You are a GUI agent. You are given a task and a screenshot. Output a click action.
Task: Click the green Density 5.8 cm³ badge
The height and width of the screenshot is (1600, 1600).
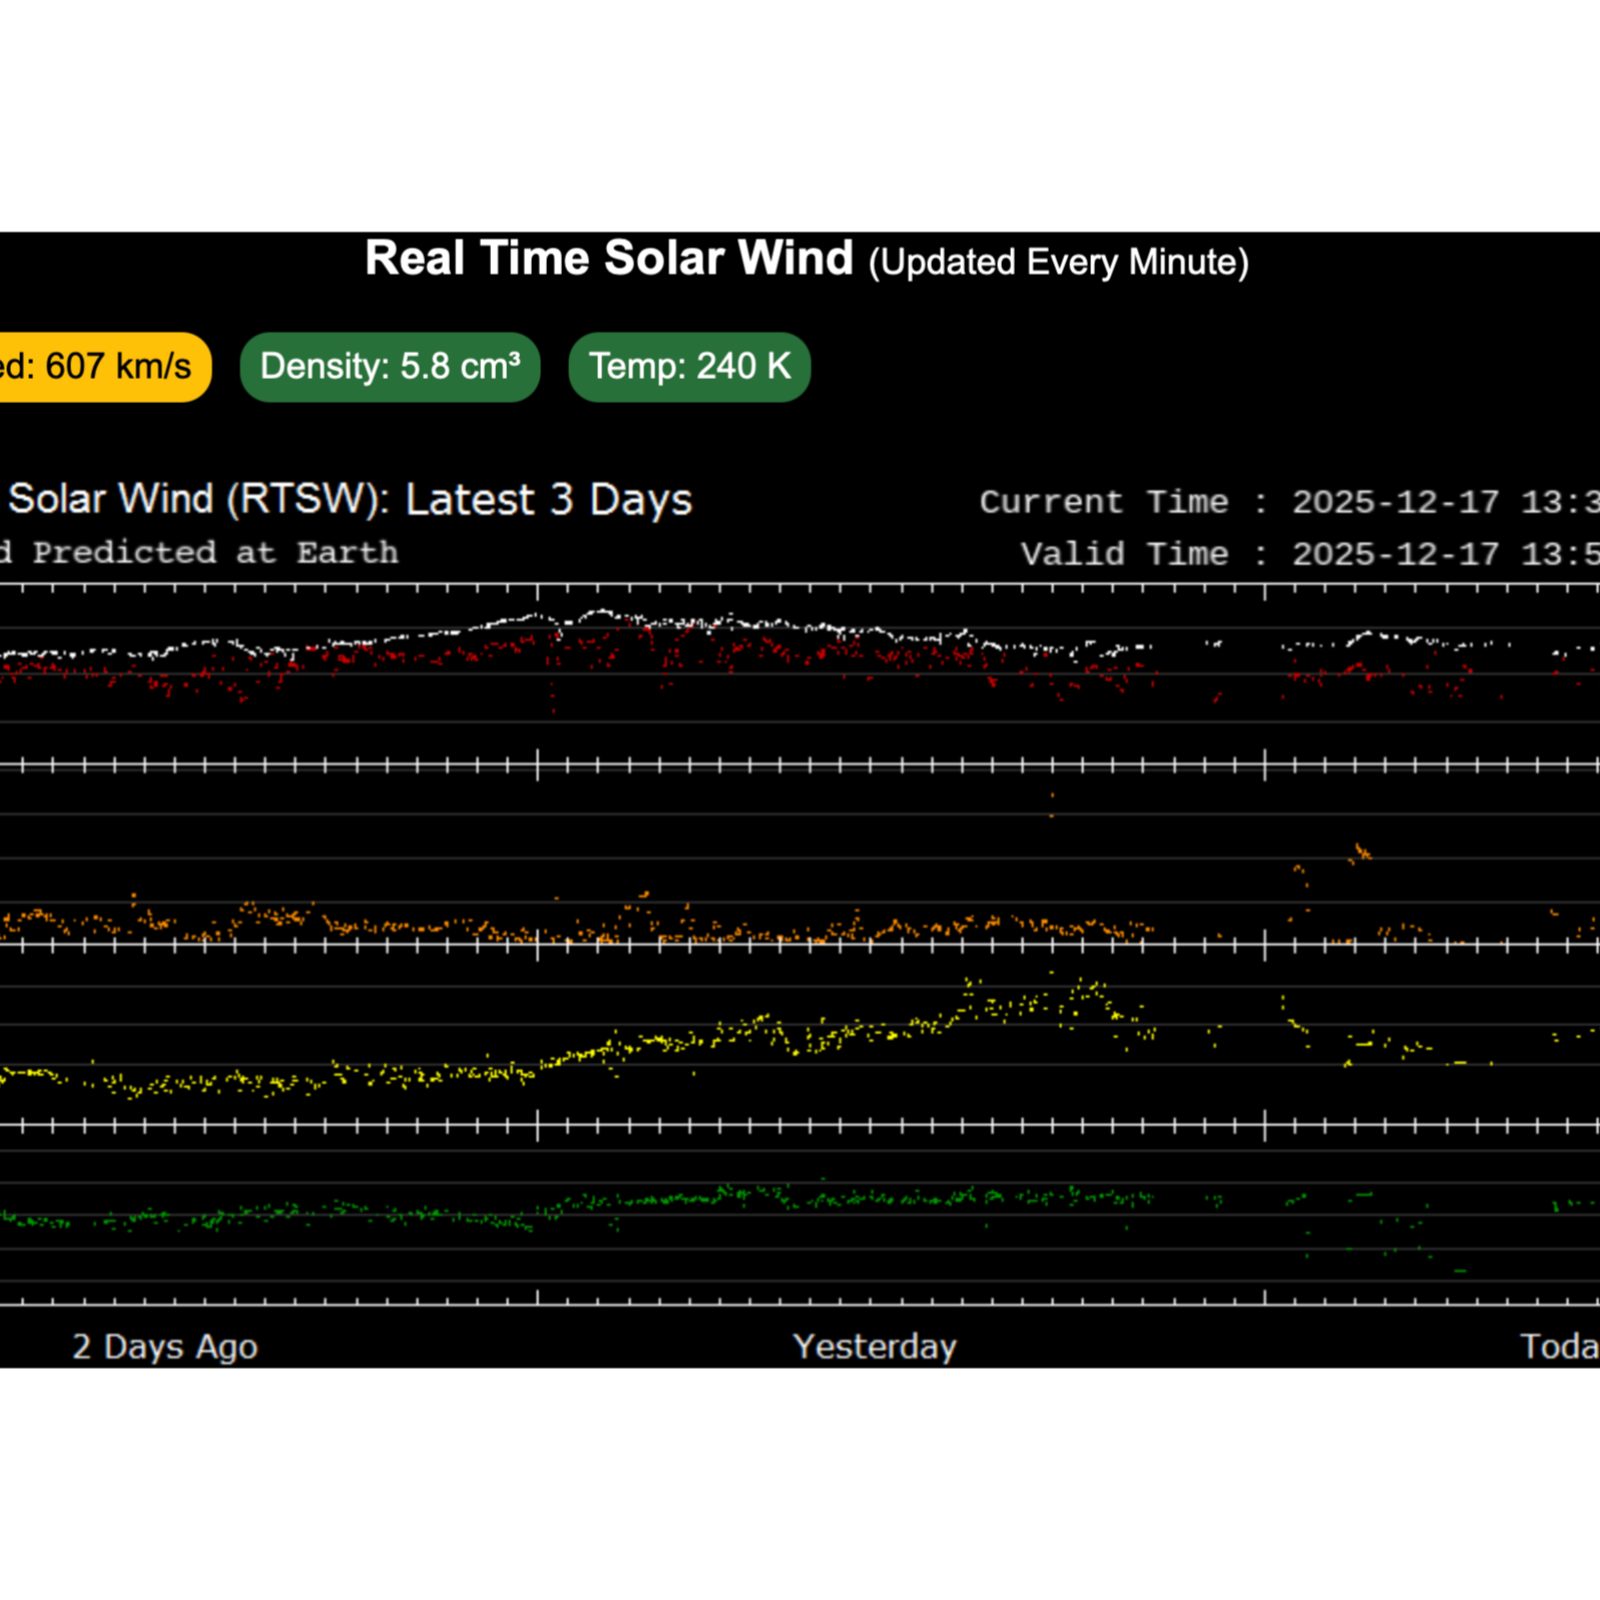point(389,366)
